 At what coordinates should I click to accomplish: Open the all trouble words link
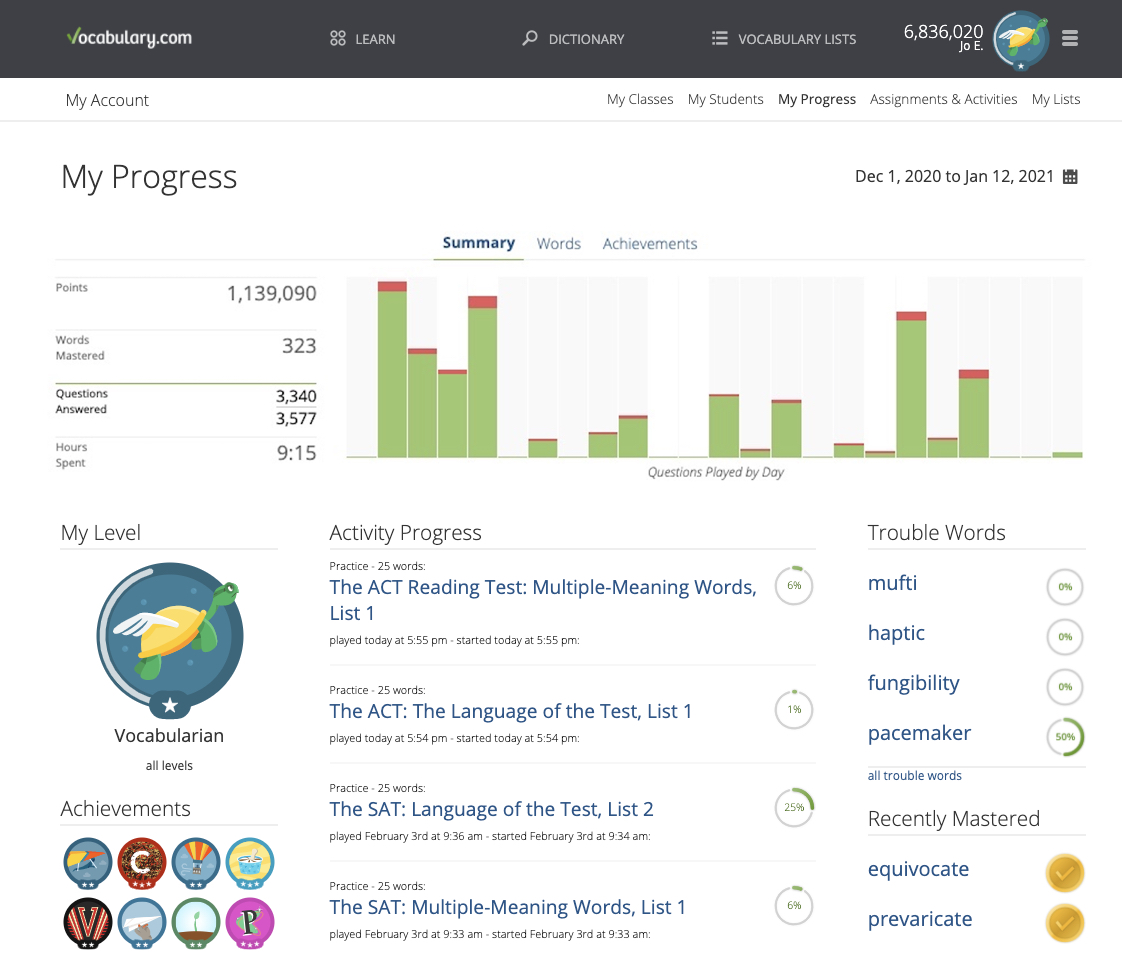(914, 776)
